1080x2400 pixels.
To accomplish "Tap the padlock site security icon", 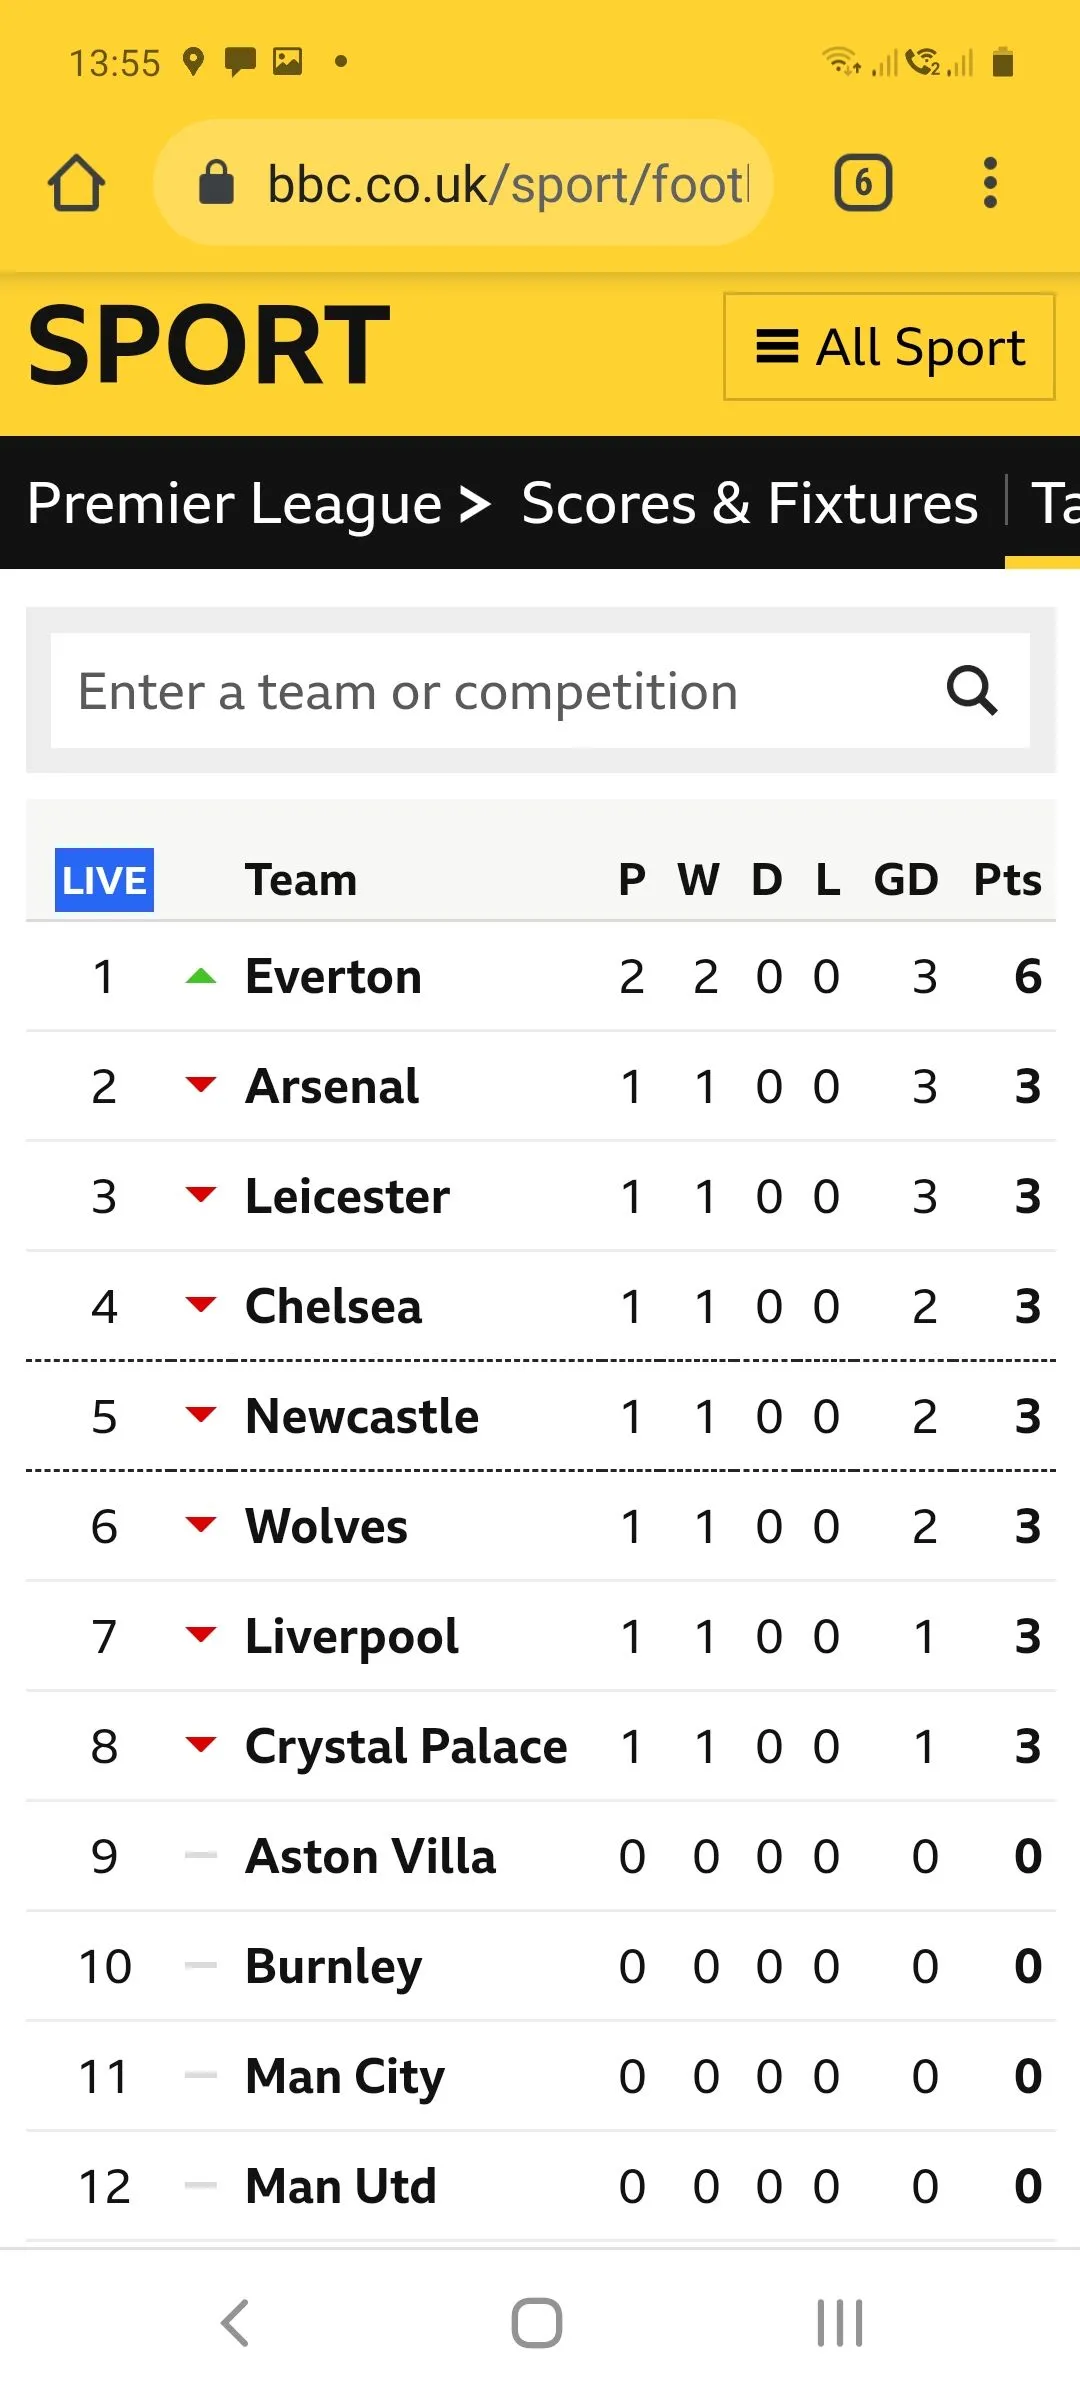I will pos(216,183).
